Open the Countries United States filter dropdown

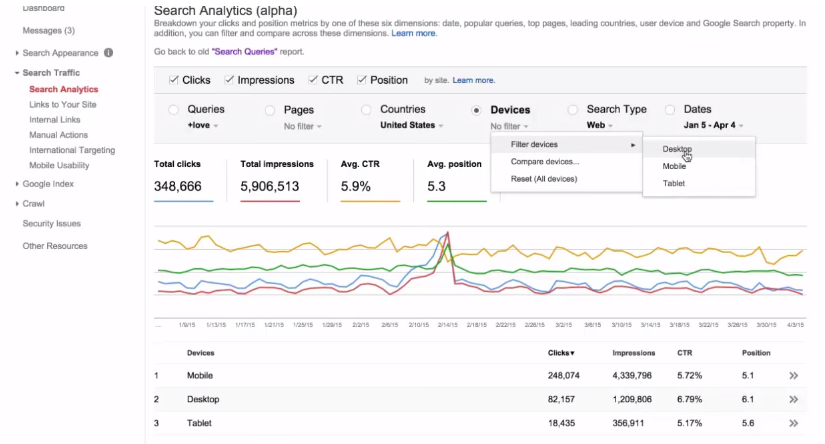[412, 126]
